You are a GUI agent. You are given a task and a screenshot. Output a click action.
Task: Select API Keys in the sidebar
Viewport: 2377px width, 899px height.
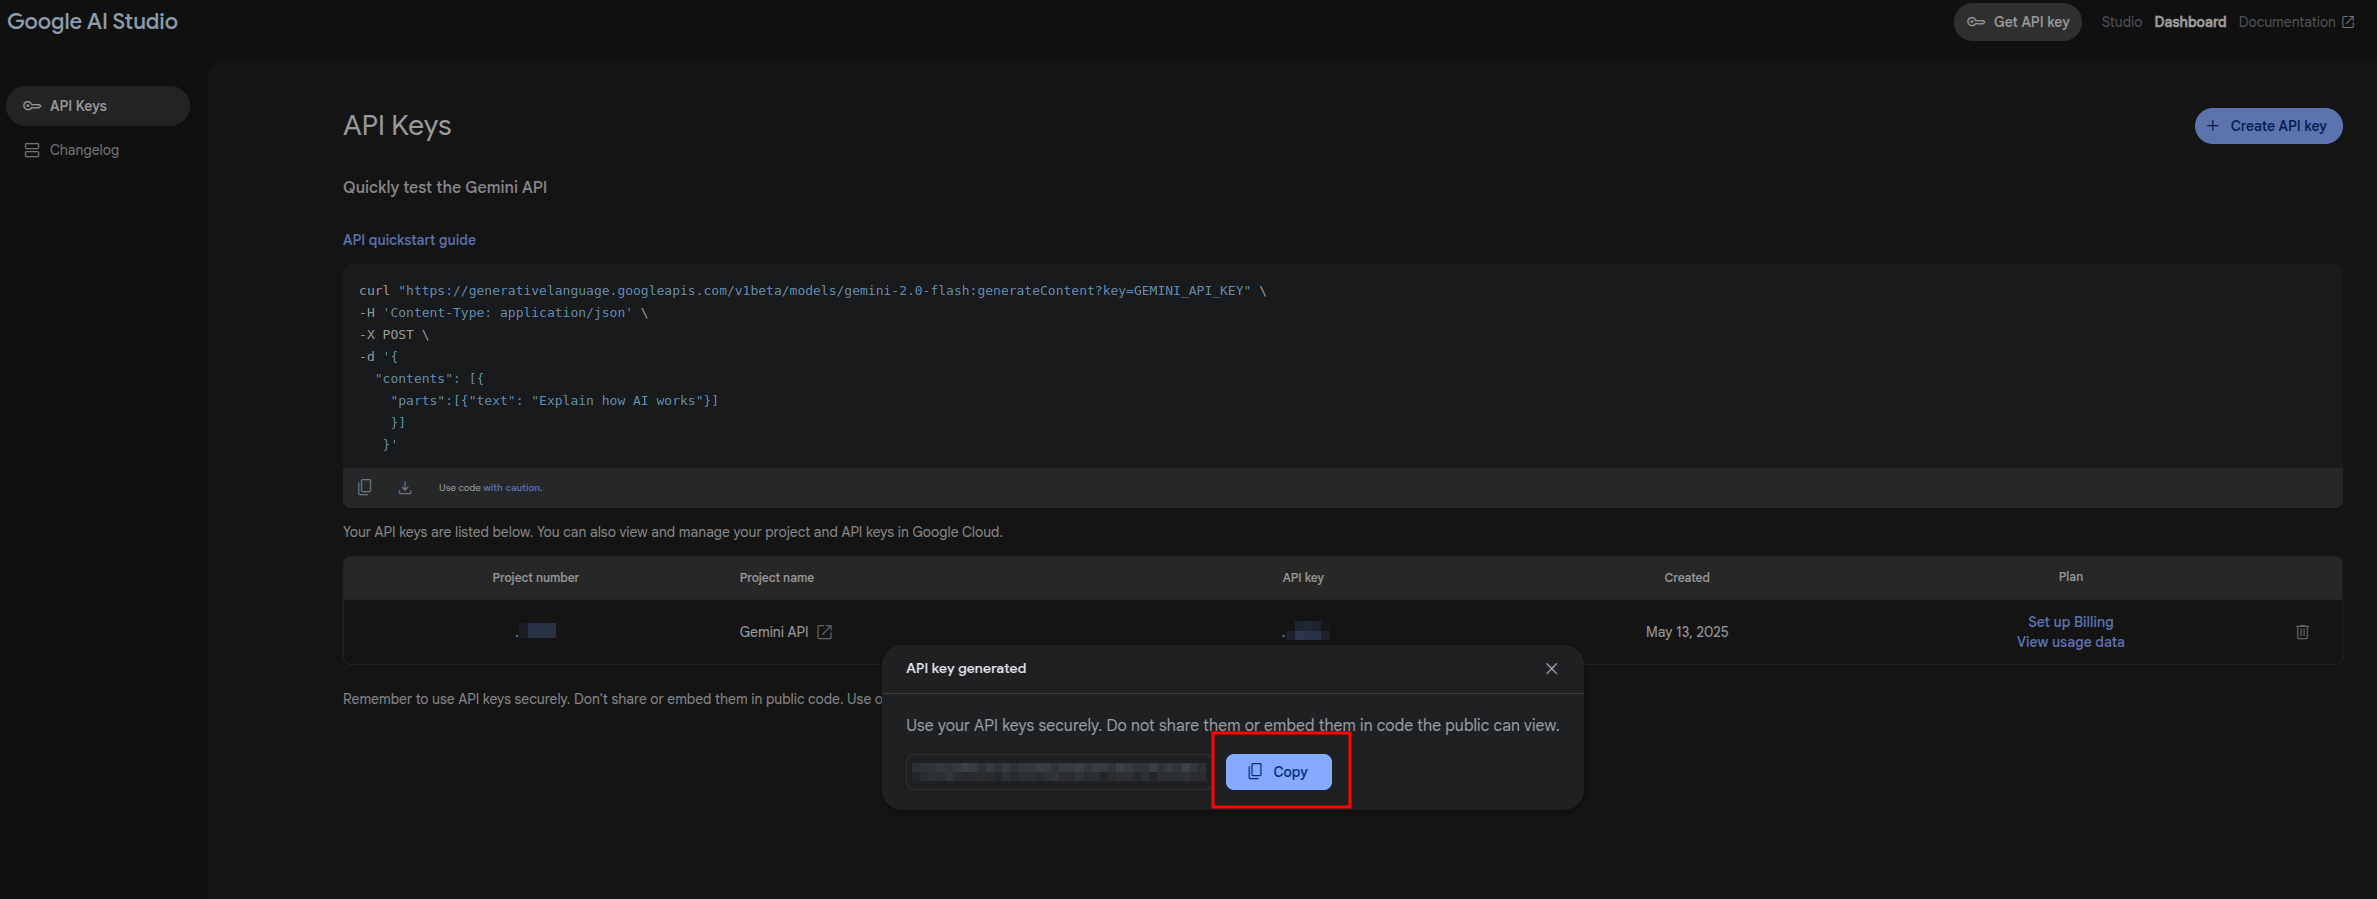coord(97,106)
